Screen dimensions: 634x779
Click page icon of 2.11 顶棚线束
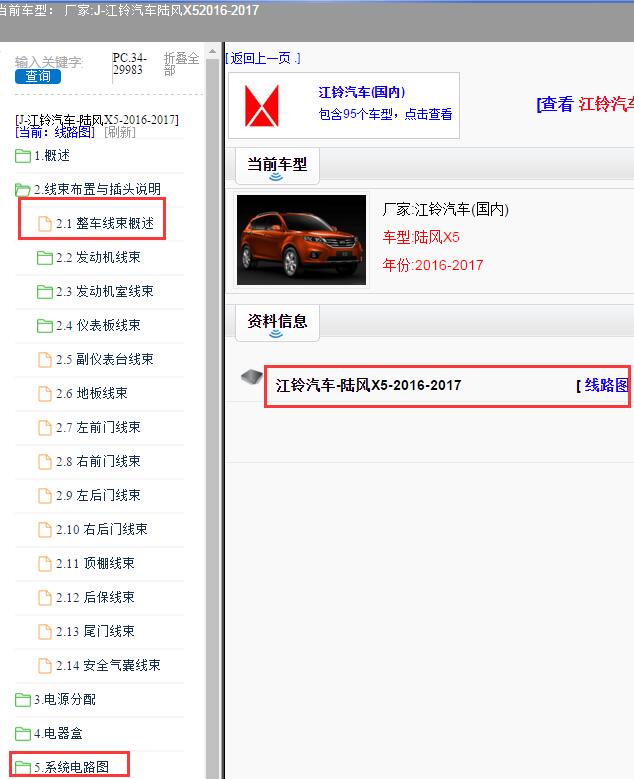pos(45,564)
